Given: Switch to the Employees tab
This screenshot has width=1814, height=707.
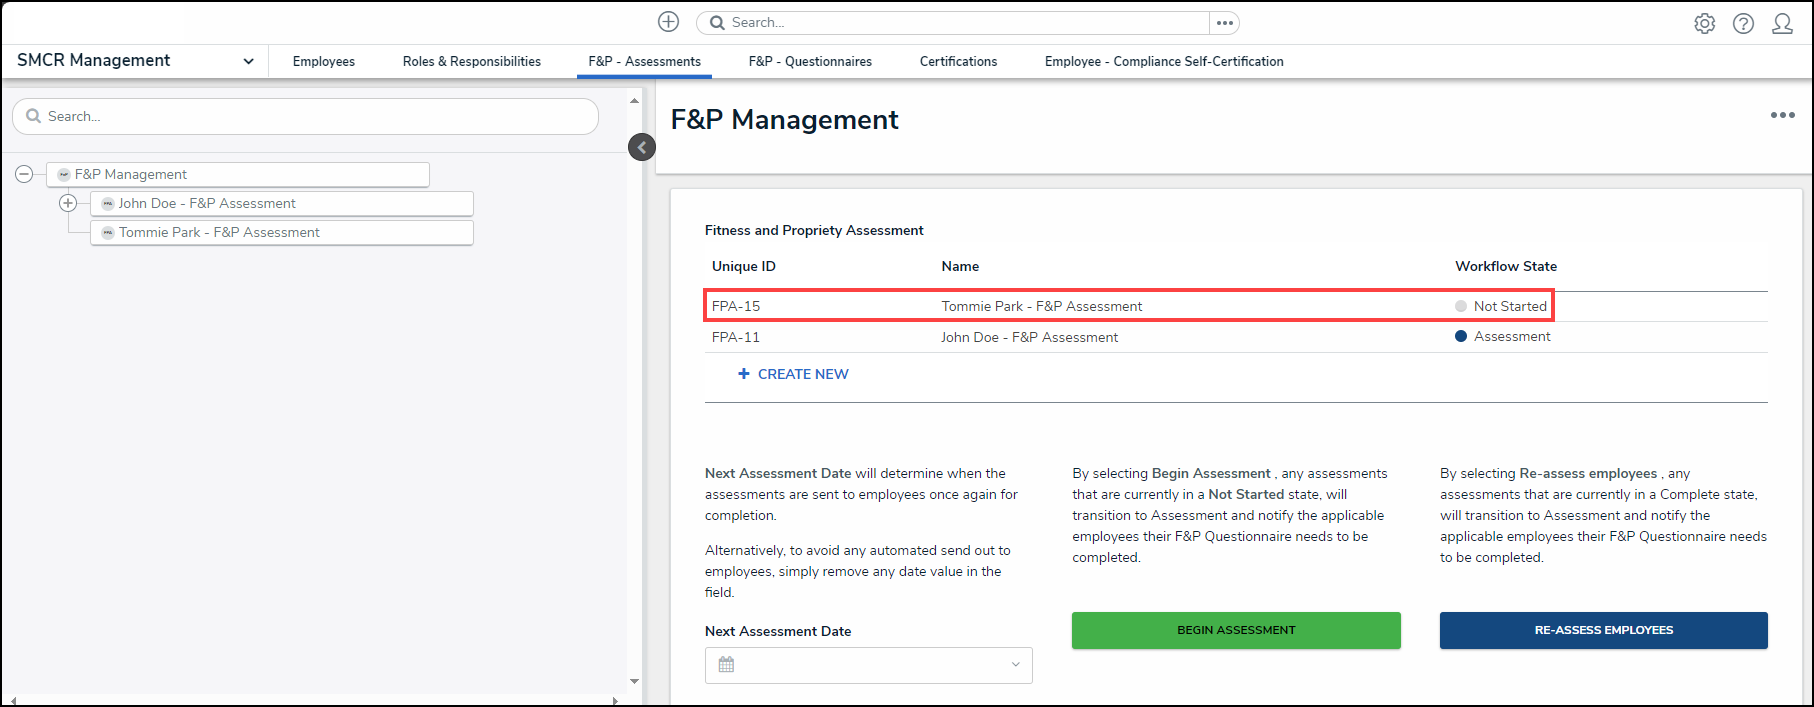Looking at the screenshot, I should click(324, 62).
